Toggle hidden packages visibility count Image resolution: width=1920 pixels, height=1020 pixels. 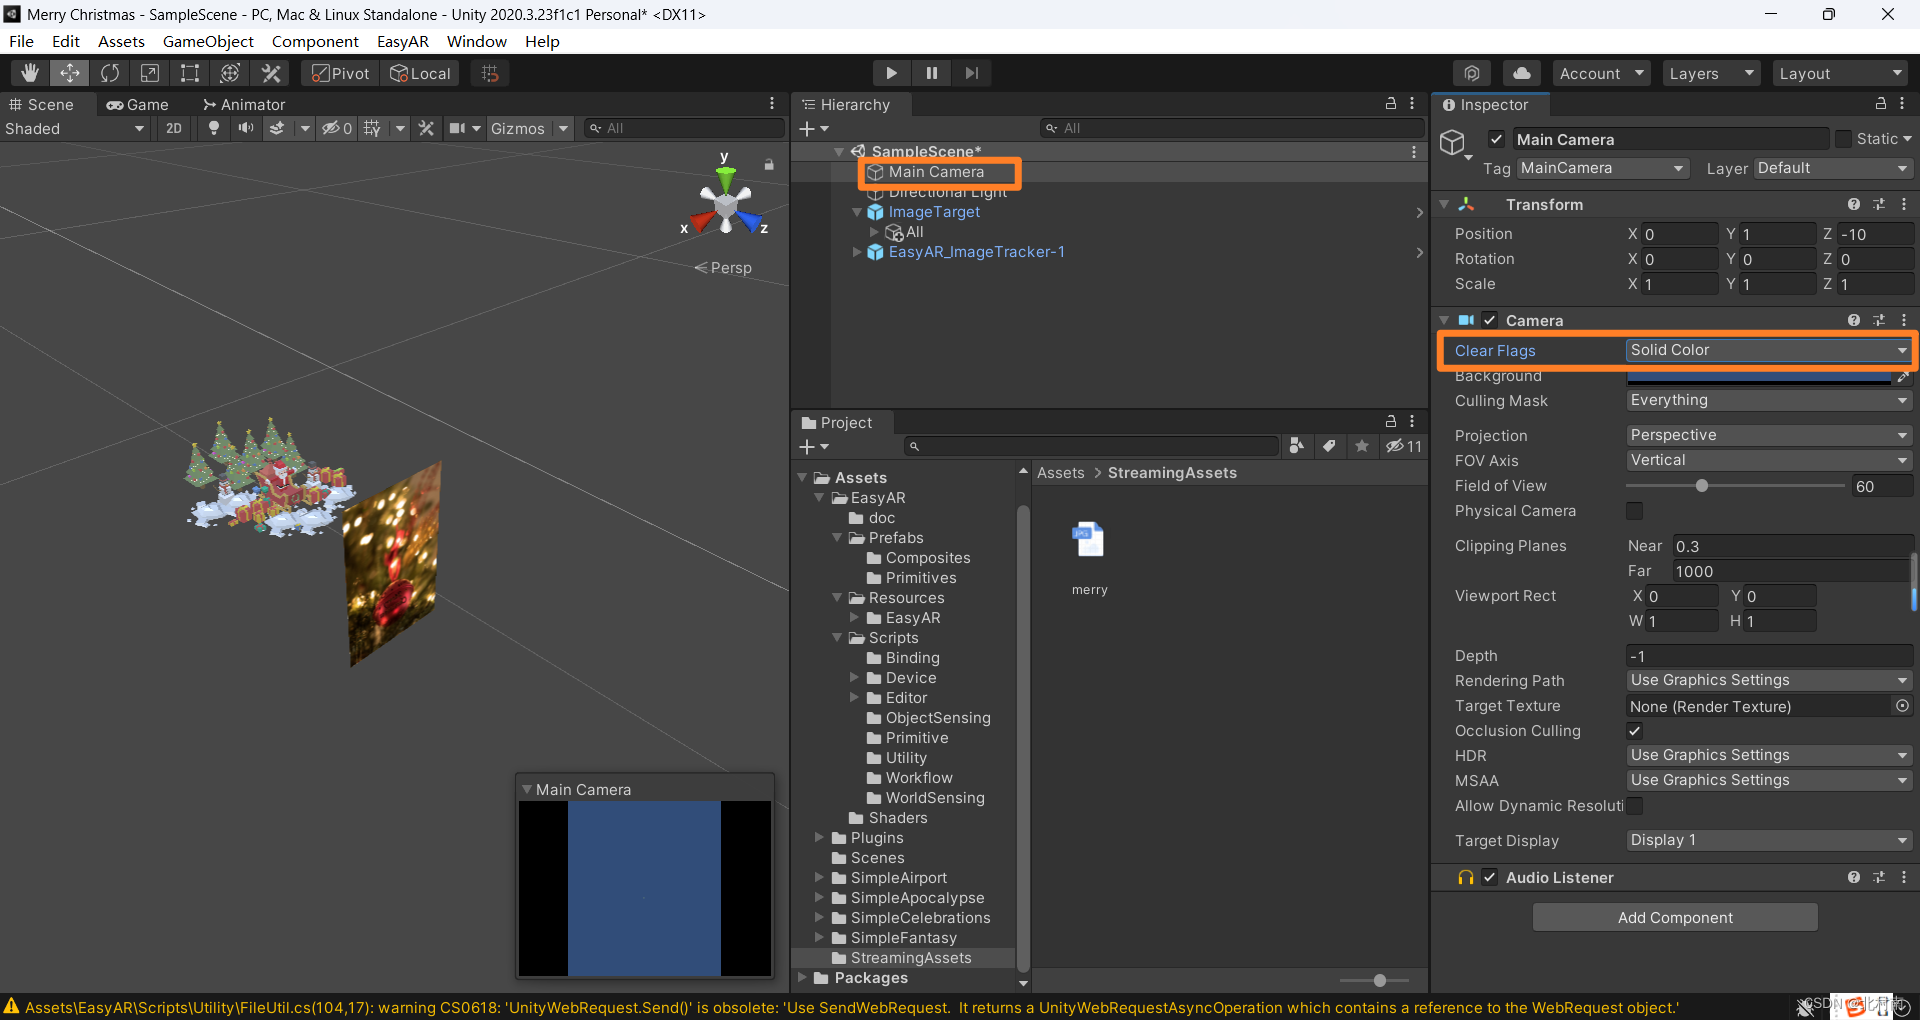pos(1403,446)
